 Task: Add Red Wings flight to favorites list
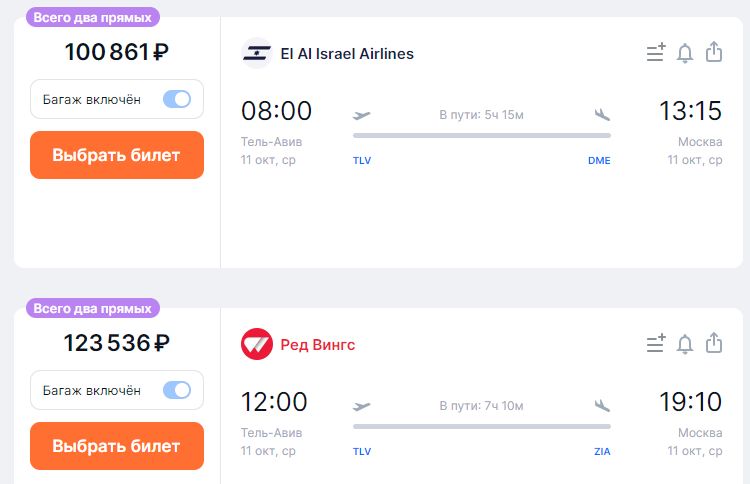coord(656,344)
